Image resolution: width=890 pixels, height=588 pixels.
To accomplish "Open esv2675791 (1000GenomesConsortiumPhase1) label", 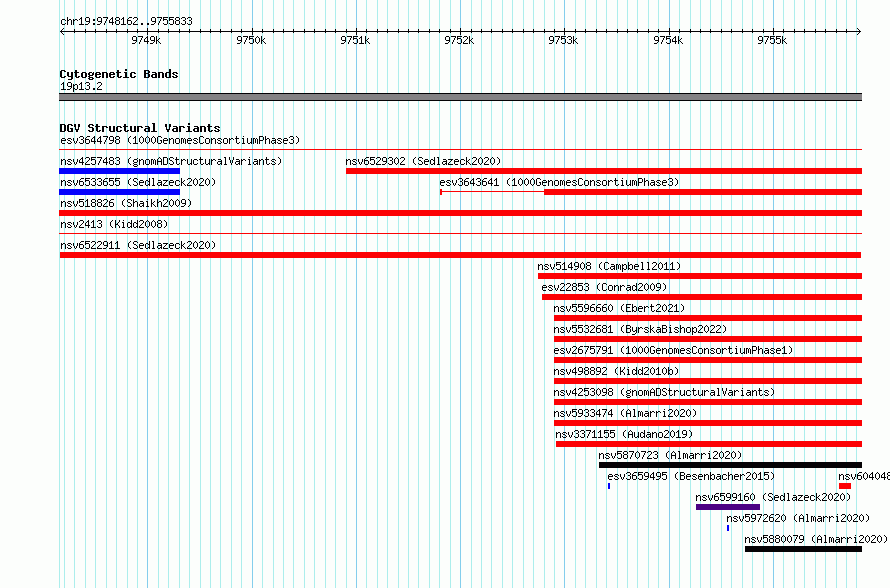I will click(x=673, y=350).
